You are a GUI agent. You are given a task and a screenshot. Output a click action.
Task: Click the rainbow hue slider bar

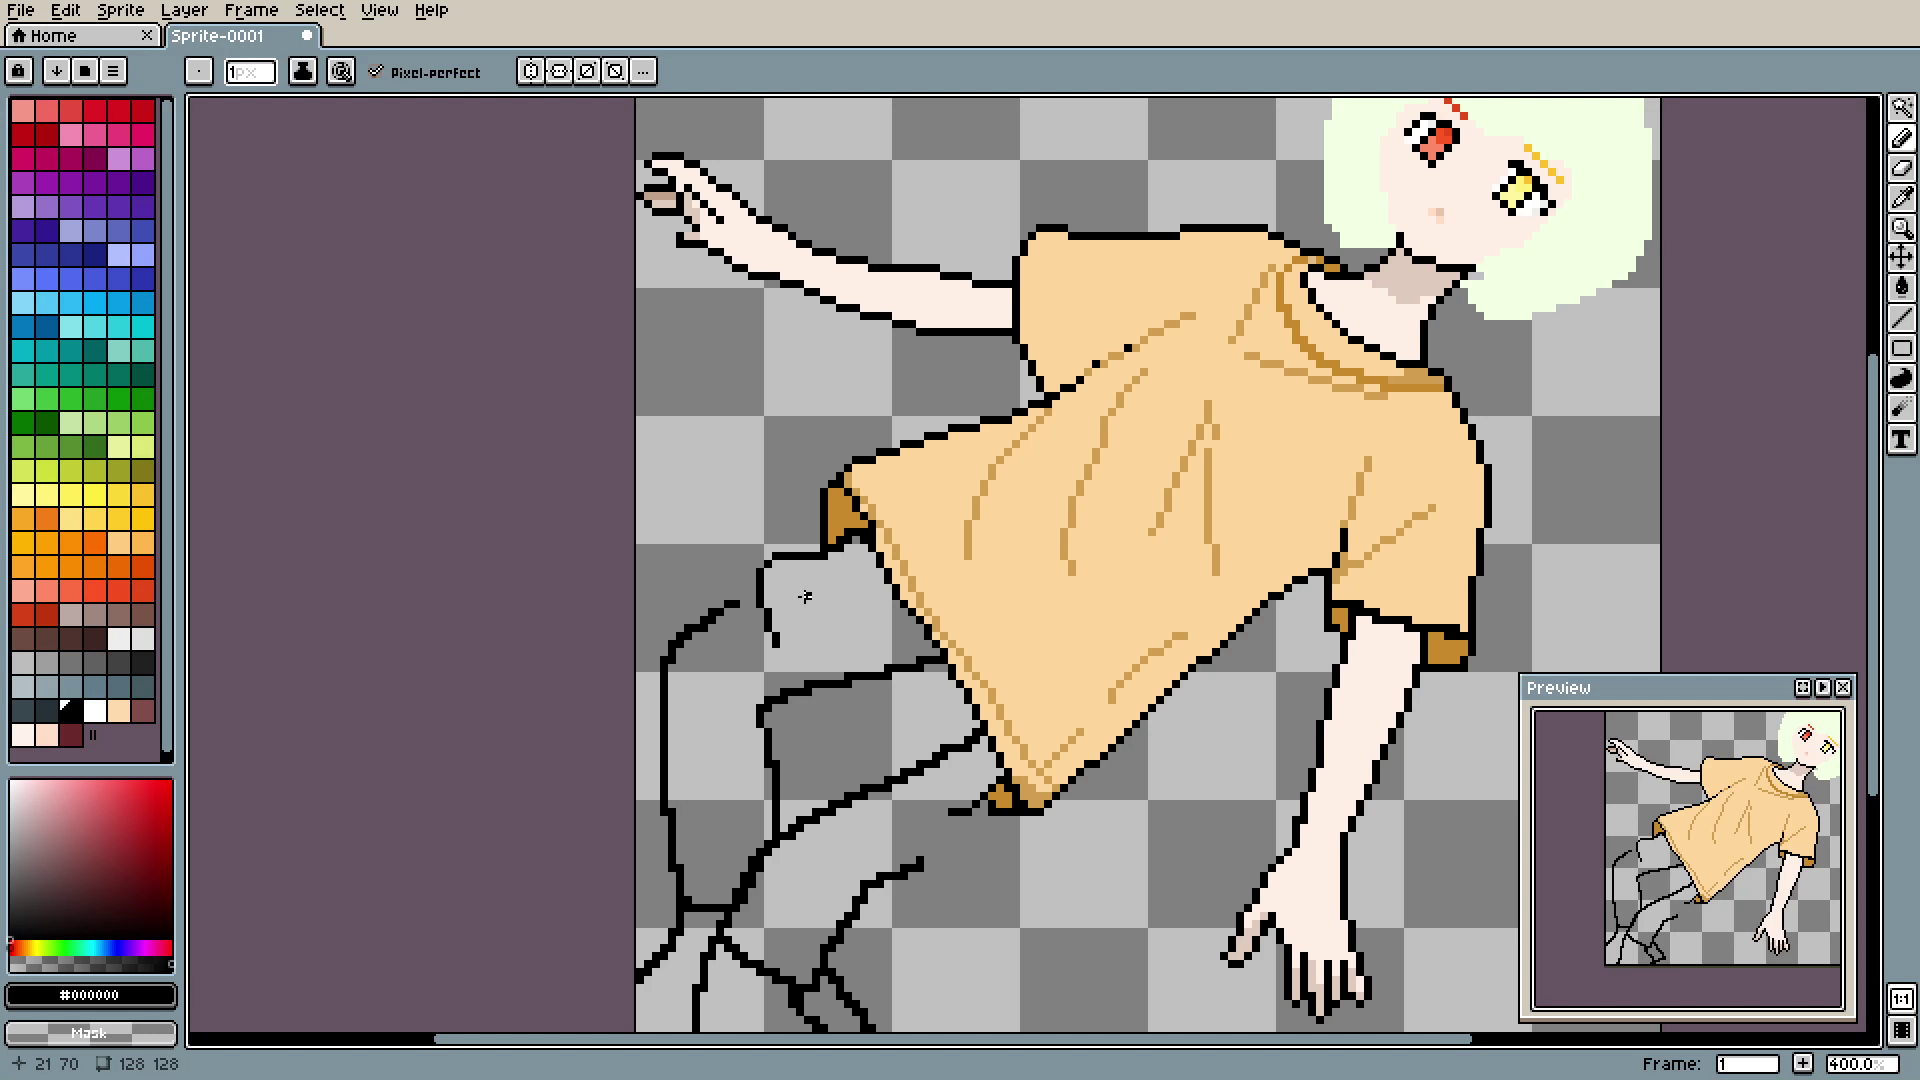point(90,948)
